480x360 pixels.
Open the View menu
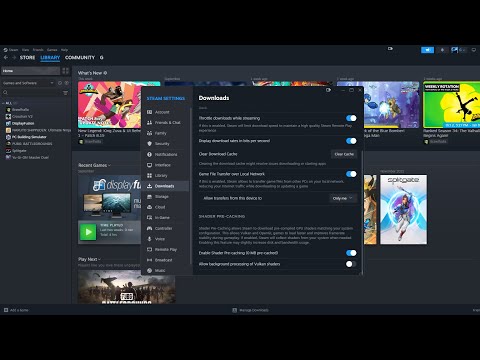pos(26,50)
